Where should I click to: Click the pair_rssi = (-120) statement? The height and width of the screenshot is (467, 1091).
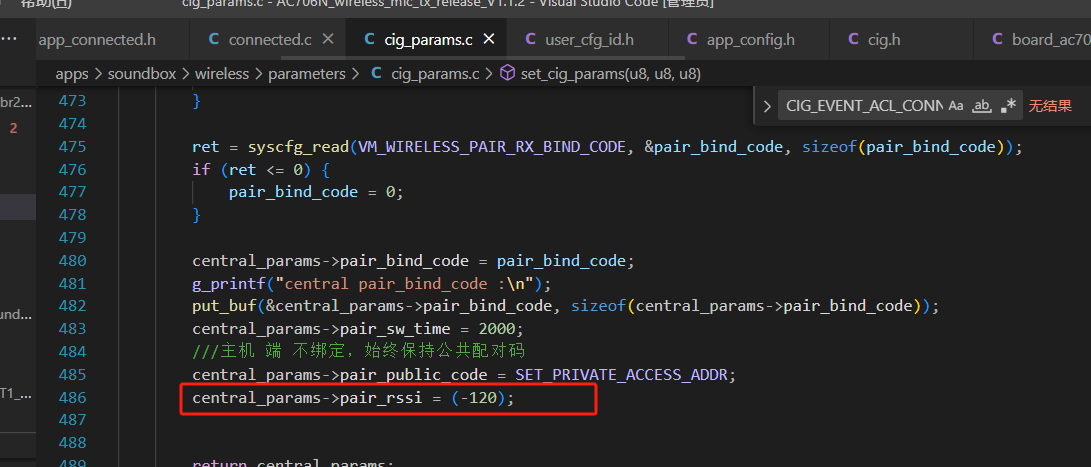point(353,398)
